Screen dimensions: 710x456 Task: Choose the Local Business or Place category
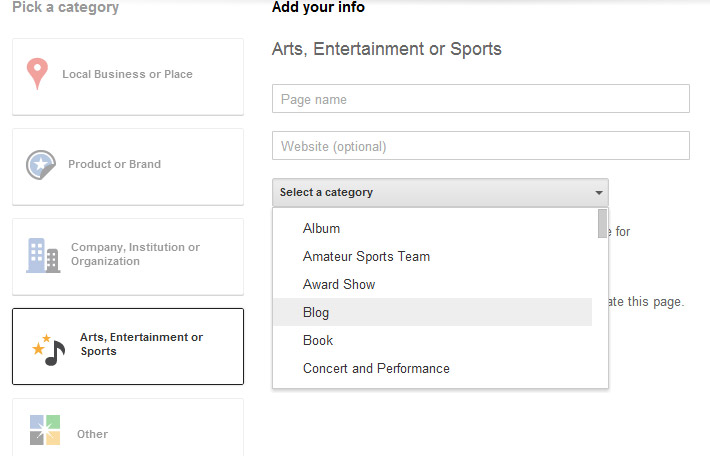click(127, 75)
